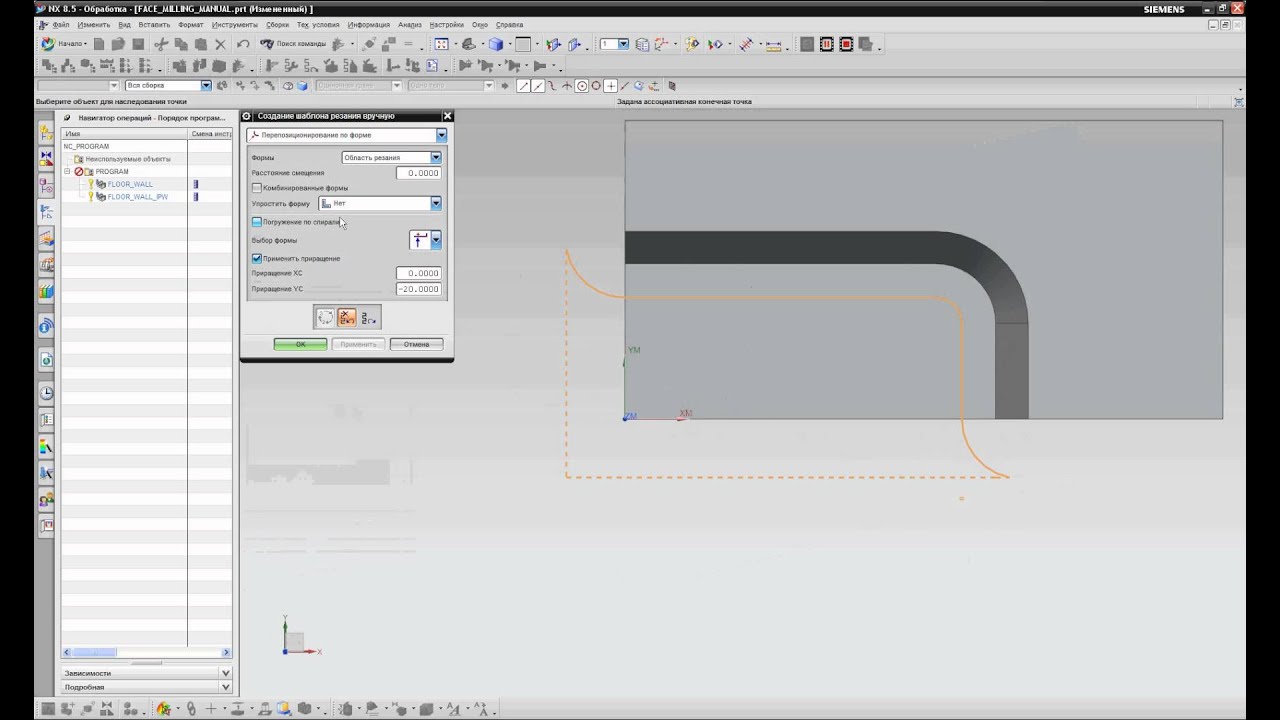
Task: Click the third sequence icon in dialog
Action: coord(369,318)
